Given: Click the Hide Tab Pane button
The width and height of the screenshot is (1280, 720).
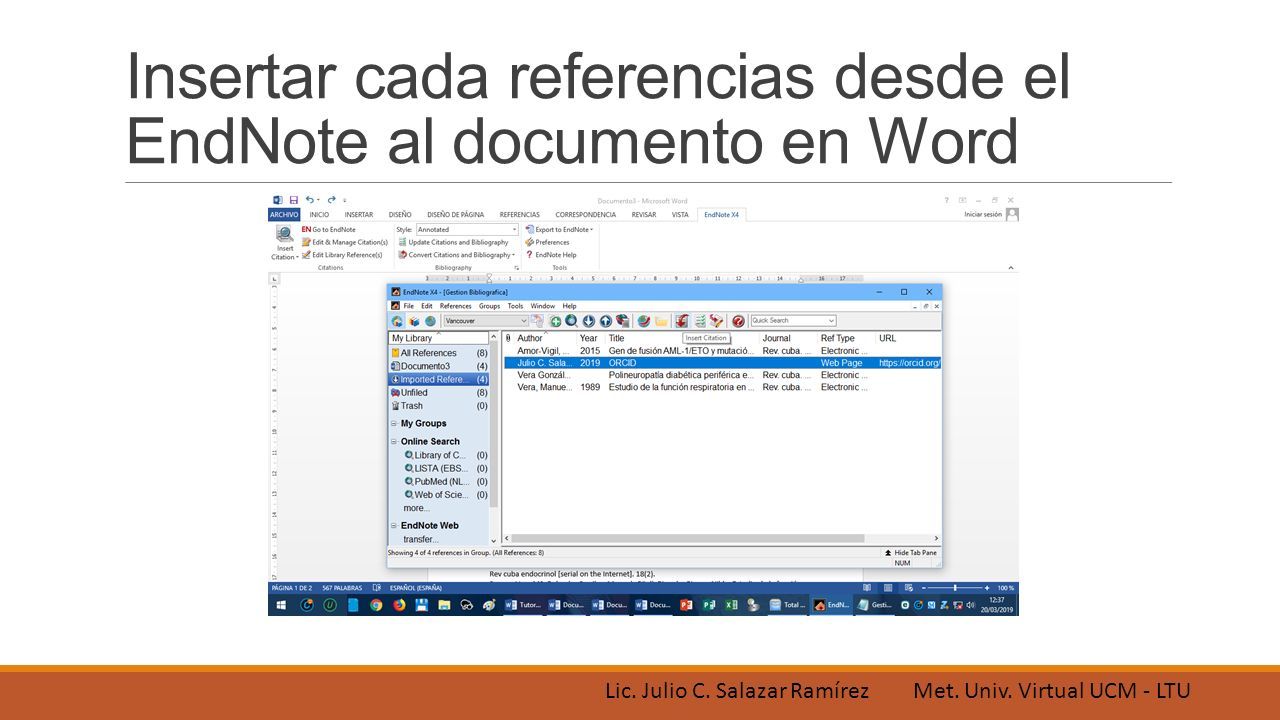Looking at the screenshot, I should pos(910,552).
